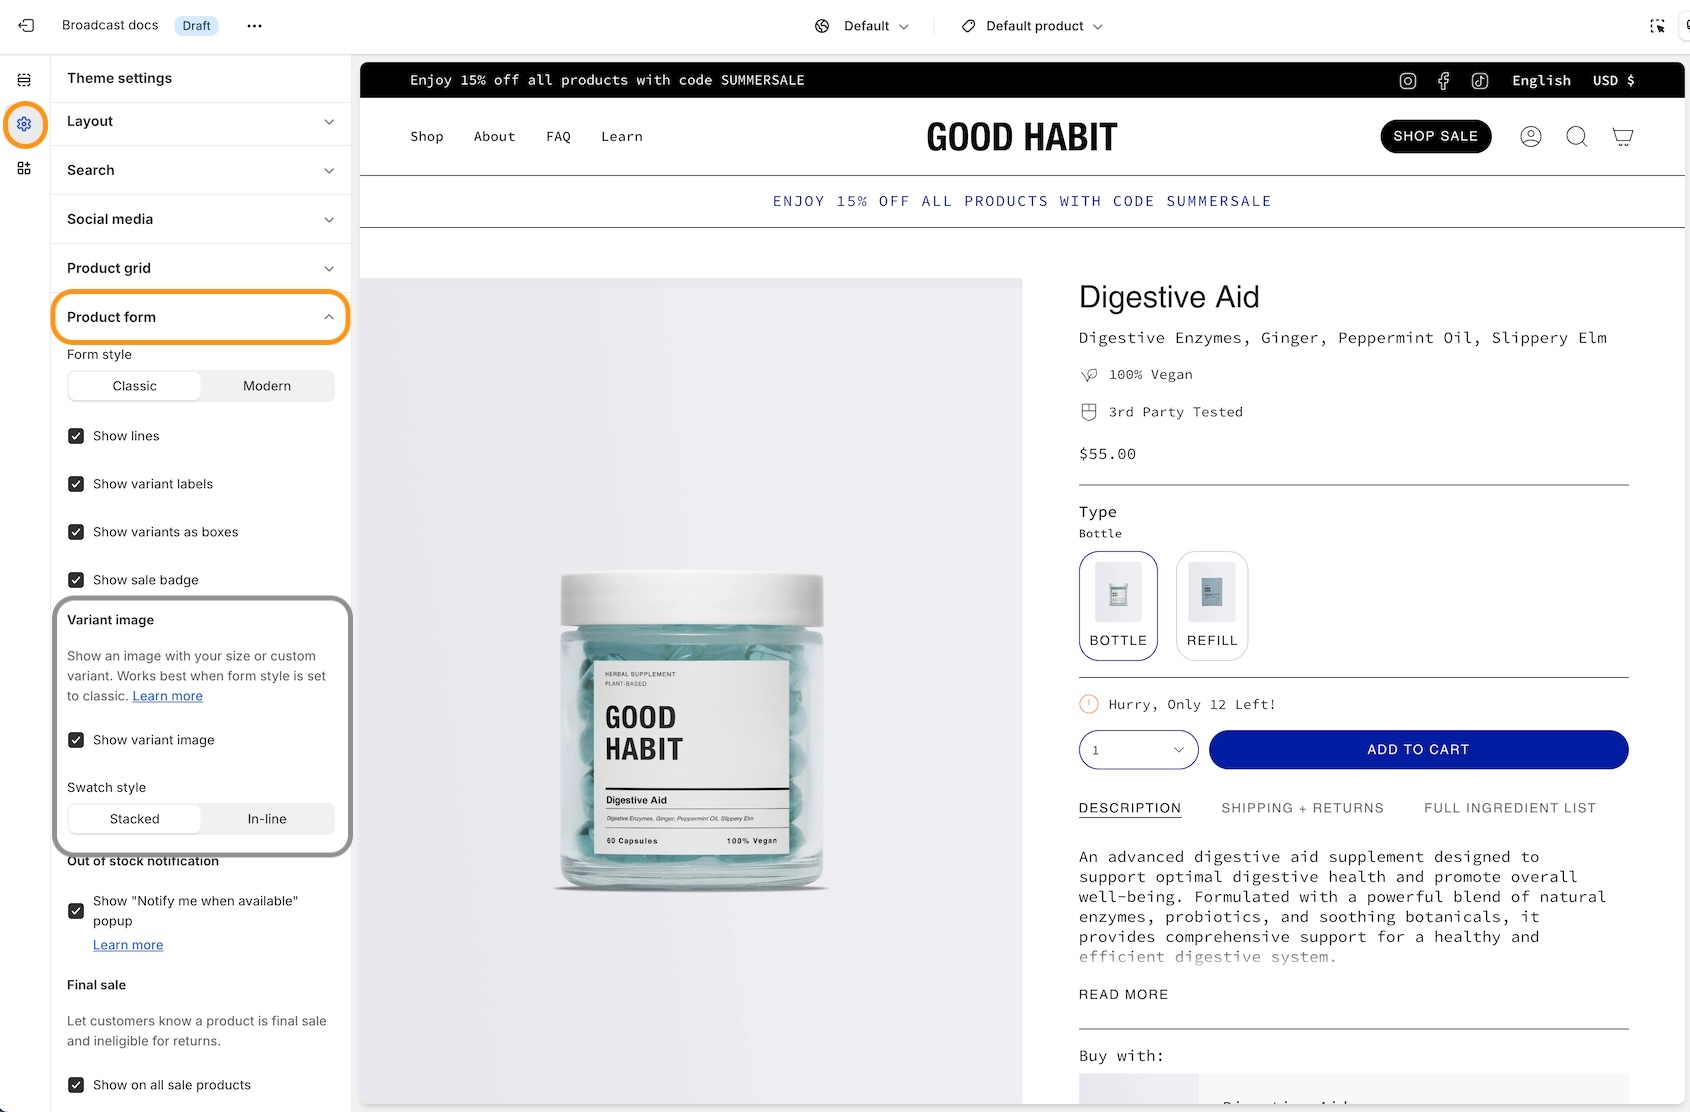Disable the Show variant image checkbox
This screenshot has height=1112, width=1690.
click(76, 740)
